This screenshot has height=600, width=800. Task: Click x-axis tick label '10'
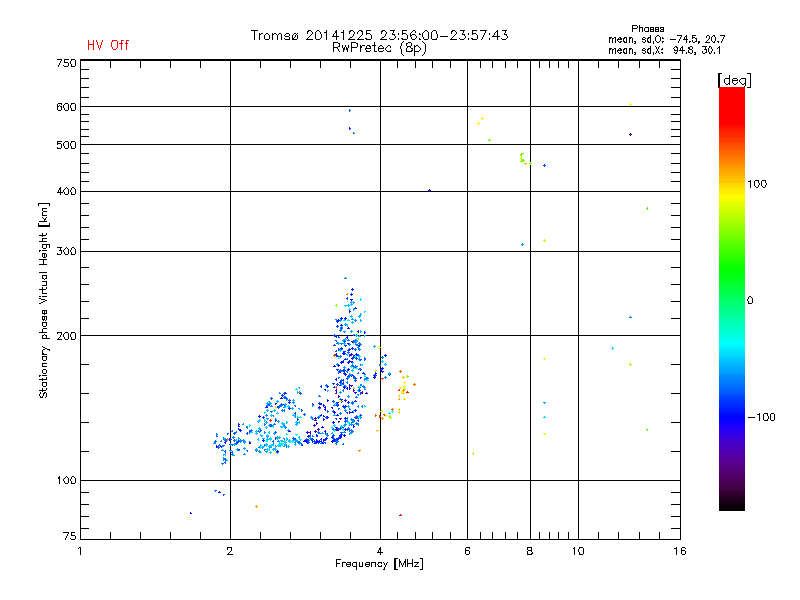(x=578, y=551)
